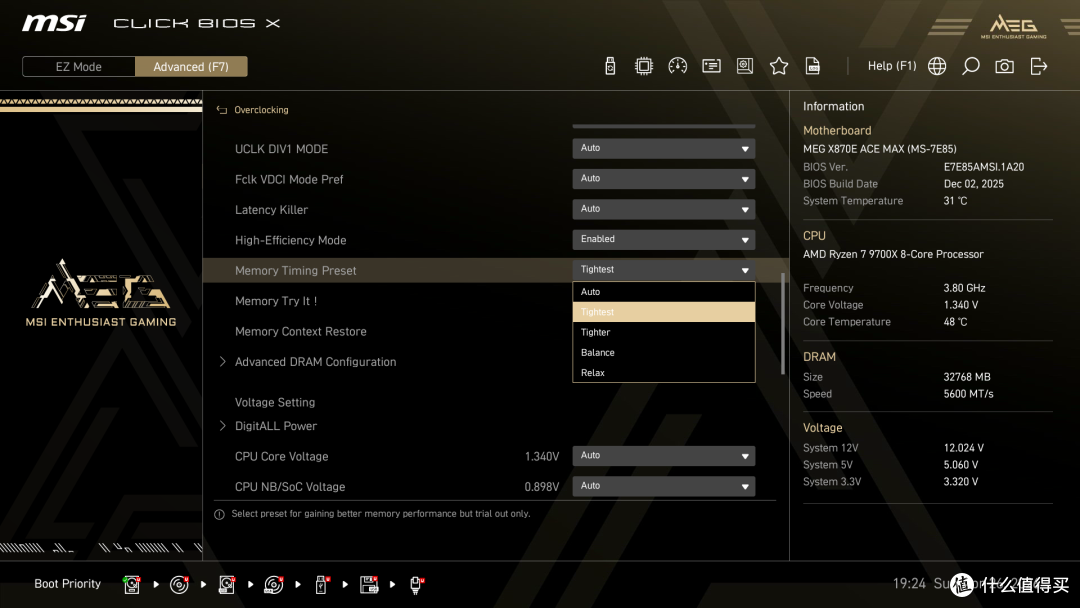Screen dimensions: 1080x608
Task: Open the log file icon
Action: [813, 66]
